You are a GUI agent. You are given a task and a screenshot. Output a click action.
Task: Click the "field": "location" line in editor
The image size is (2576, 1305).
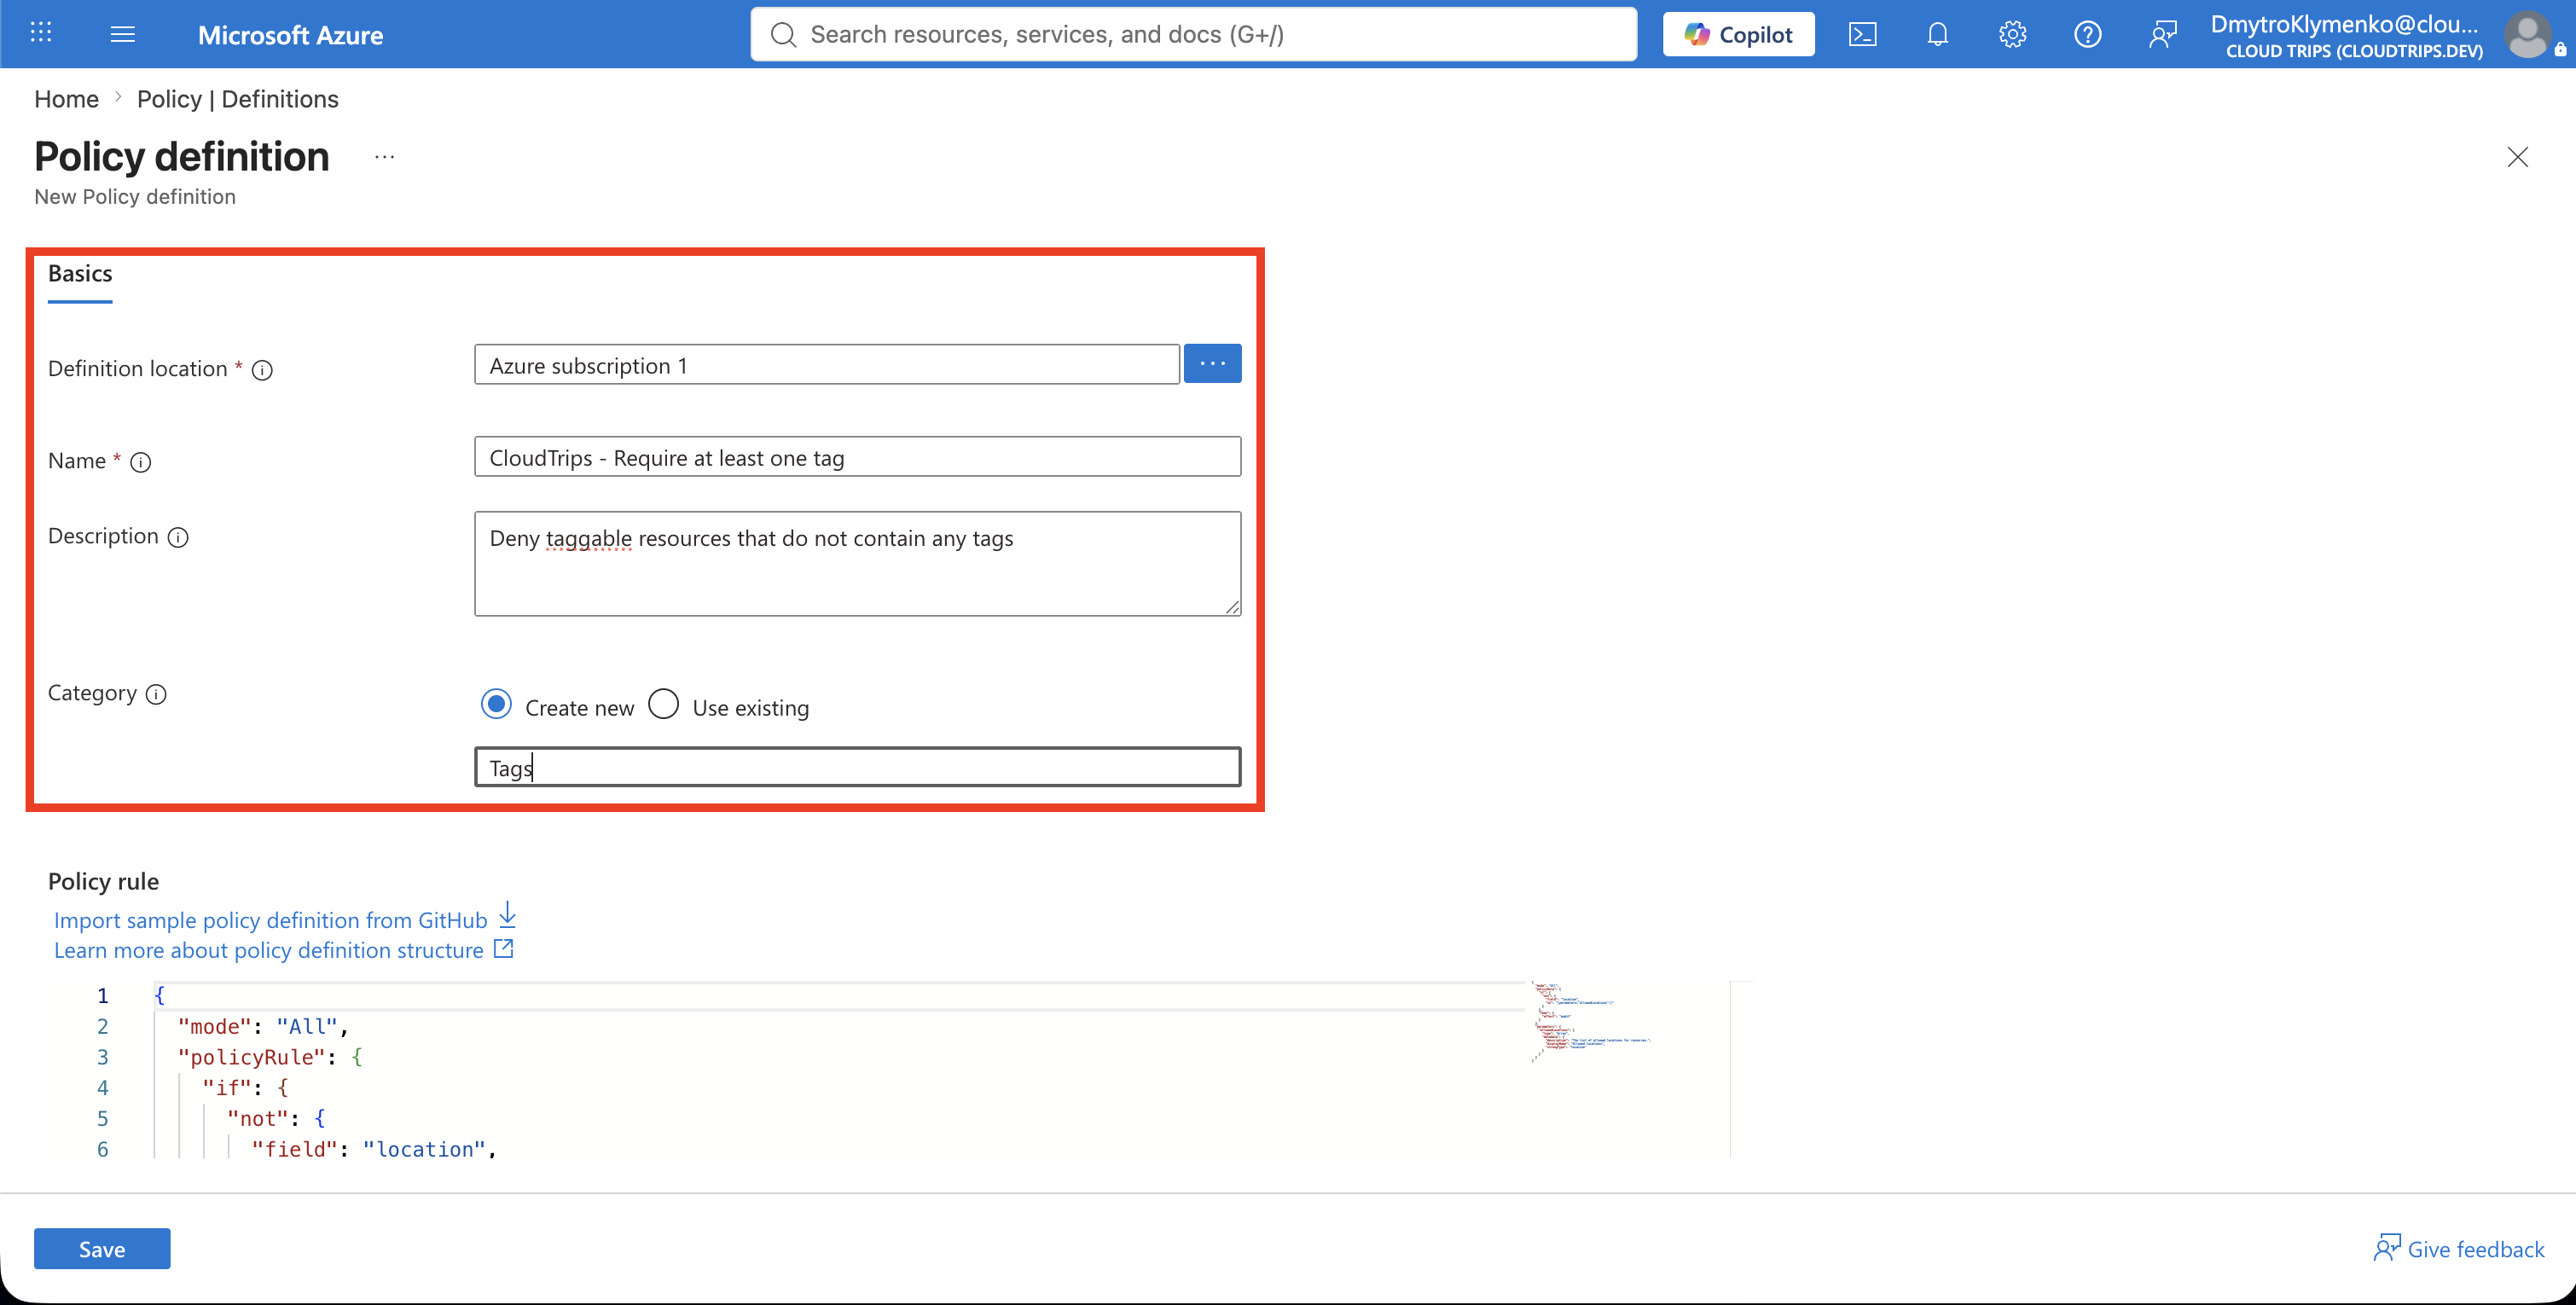pyautogui.click(x=374, y=1149)
